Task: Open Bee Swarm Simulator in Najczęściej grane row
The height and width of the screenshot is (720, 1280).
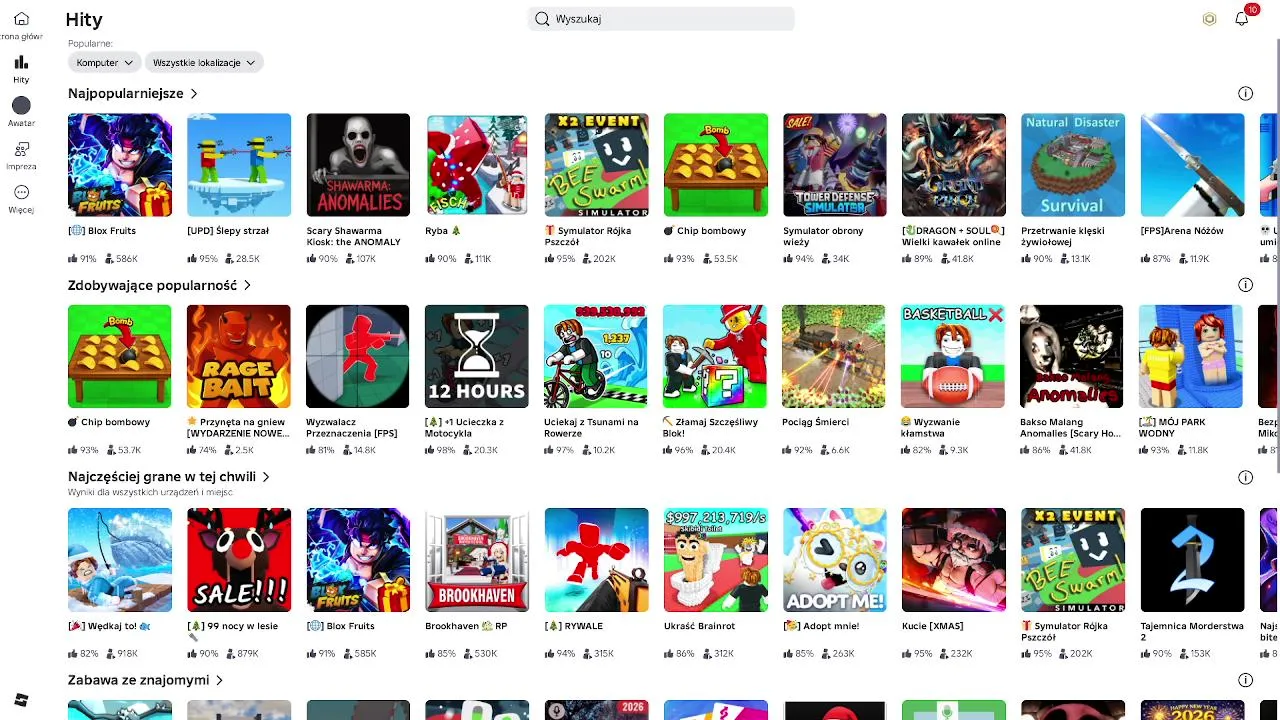Action: pos(1073,560)
